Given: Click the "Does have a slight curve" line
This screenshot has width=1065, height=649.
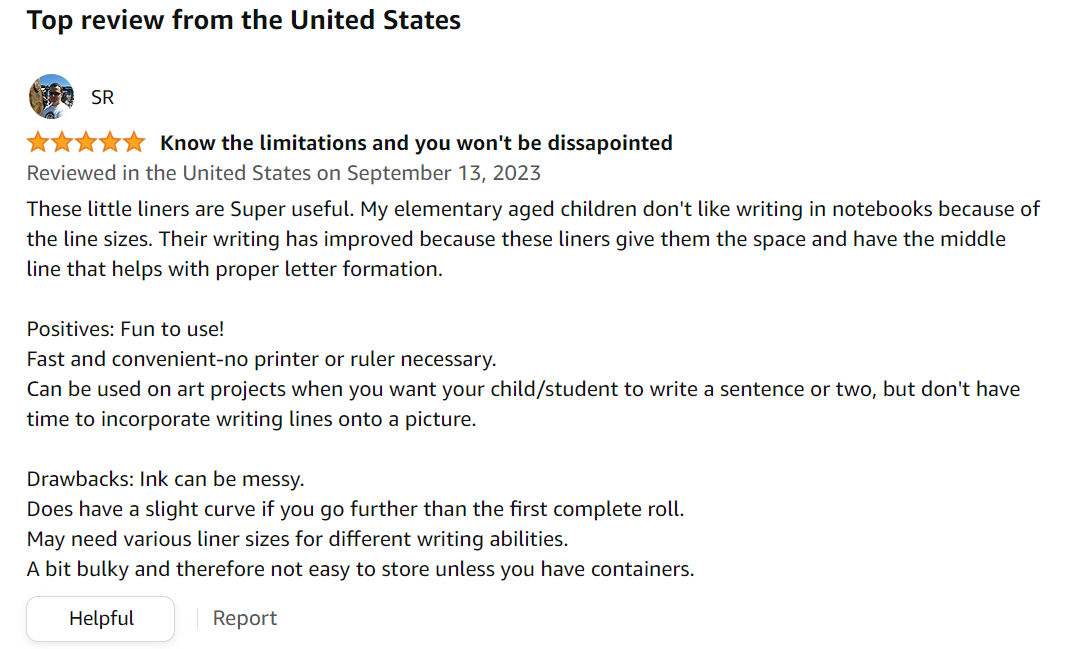Looking at the screenshot, I should point(355,509).
